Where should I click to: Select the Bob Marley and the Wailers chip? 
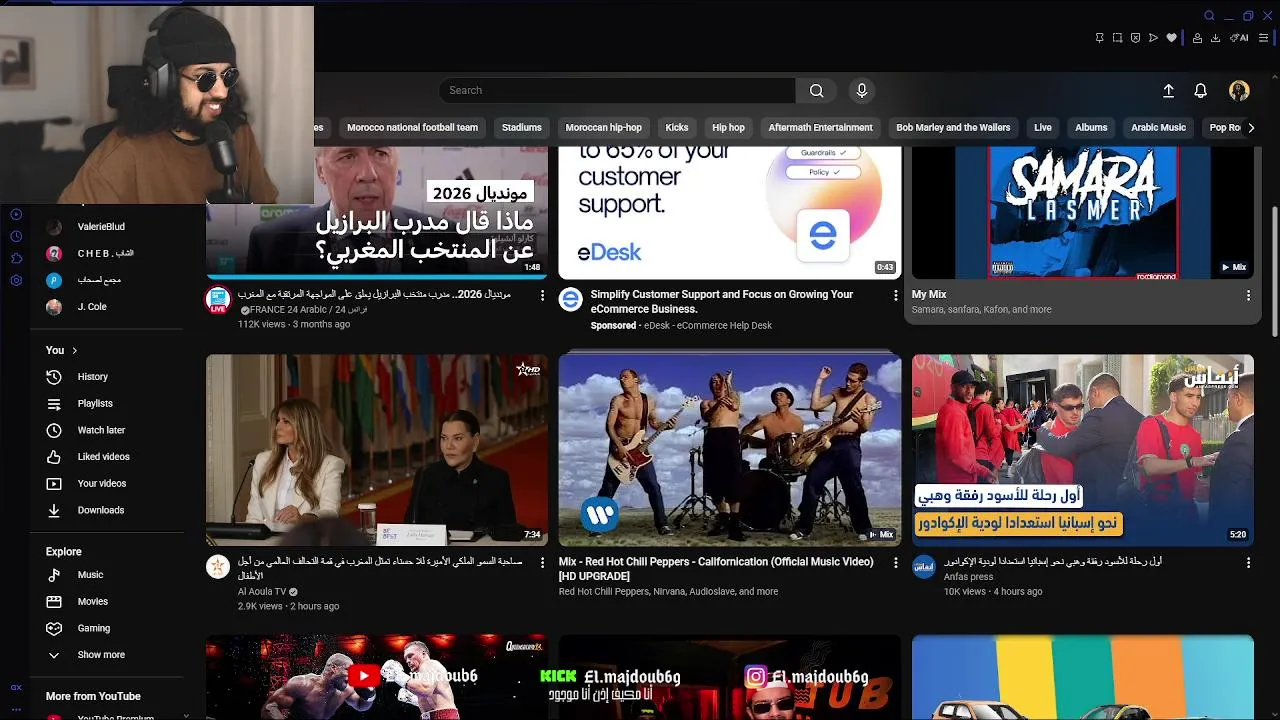point(953,127)
